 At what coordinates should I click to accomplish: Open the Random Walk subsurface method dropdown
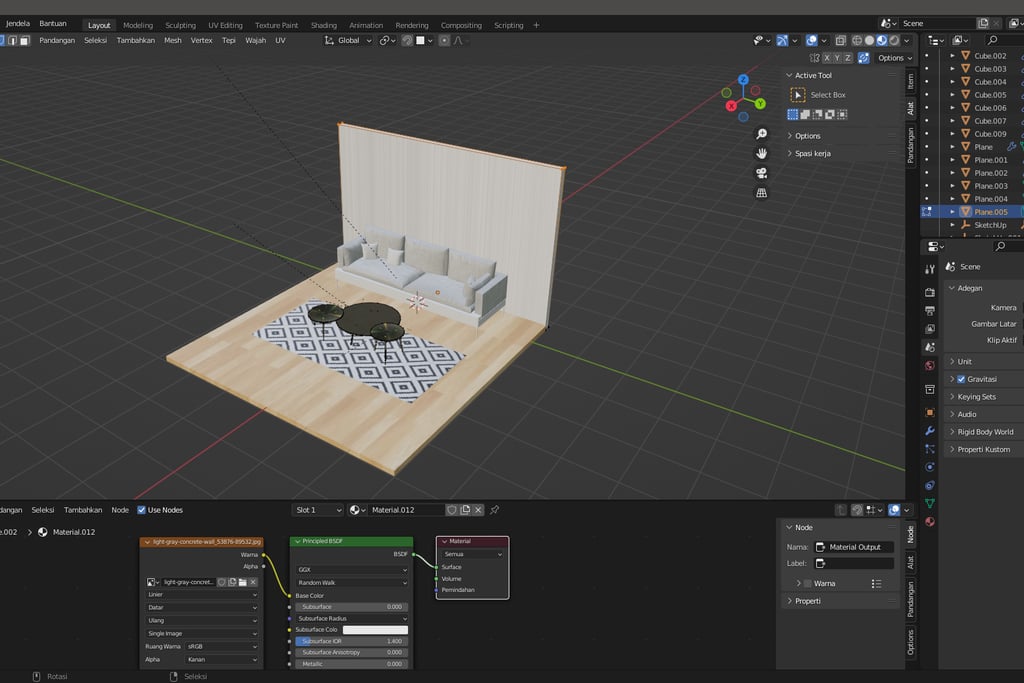point(351,582)
